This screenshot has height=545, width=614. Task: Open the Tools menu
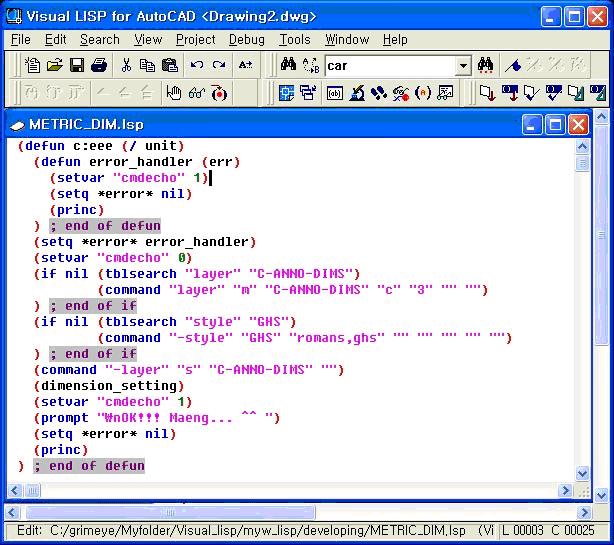(x=294, y=39)
